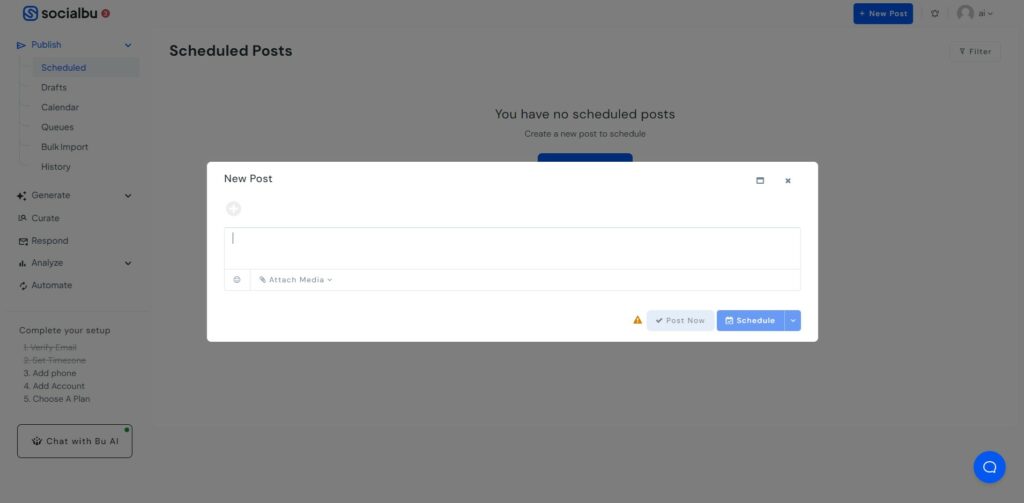Open the ai user account menu
Screen dimensions: 1024x503
point(976,13)
